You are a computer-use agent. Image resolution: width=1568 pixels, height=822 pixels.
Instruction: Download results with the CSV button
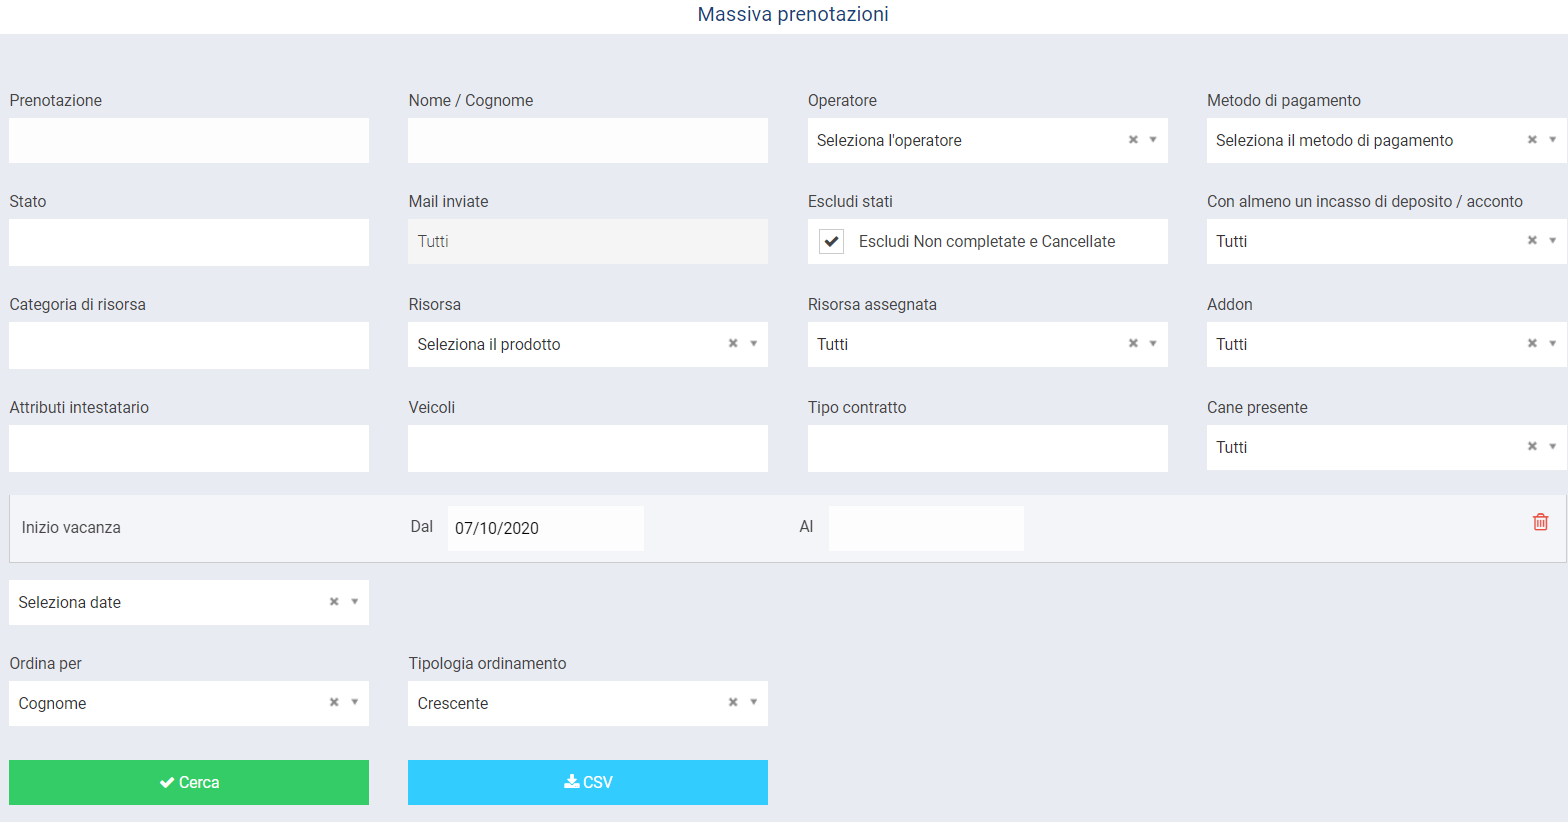pos(588,782)
